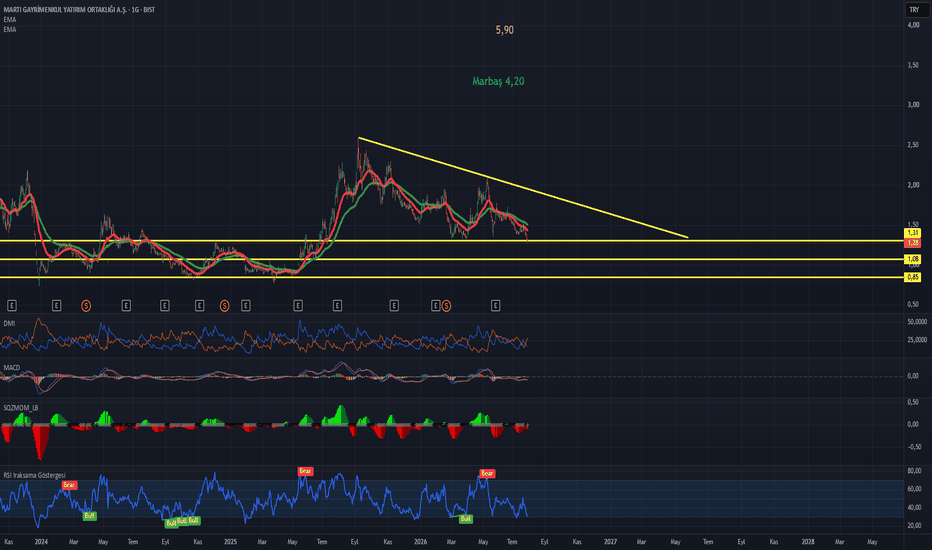This screenshot has width=932, height=550.
Task: Click the 2,50 price axis value
Action: pyautogui.click(x=913, y=144)
